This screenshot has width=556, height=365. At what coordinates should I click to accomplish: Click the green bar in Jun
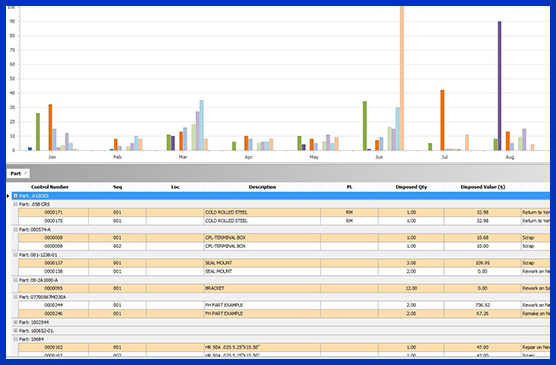point(365,126)
